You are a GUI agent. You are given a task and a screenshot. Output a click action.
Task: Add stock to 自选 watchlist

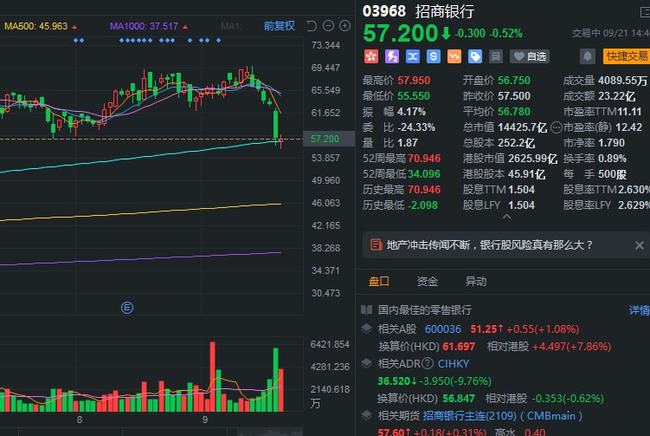[529, 56]
